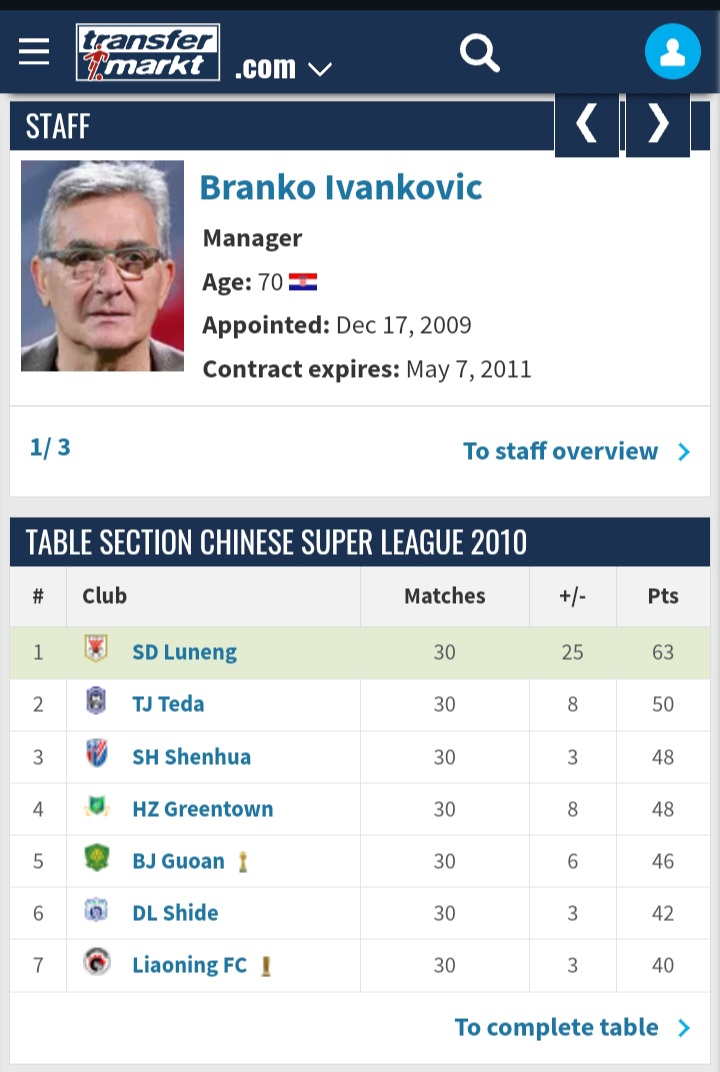Open the user profile icon
720x1072 pixels.
click(x=672, y=51)
